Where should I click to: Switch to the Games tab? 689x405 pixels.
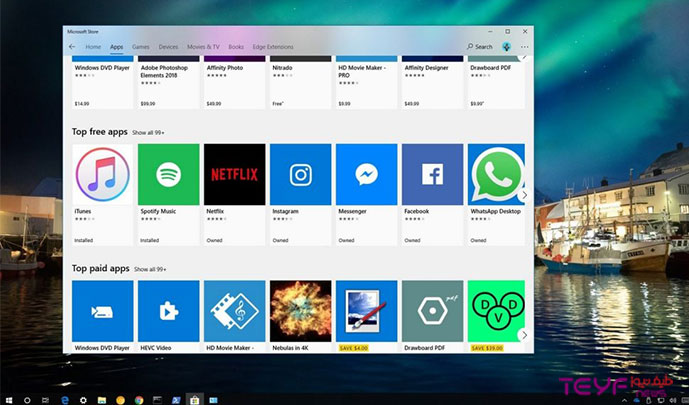[x=141, y=47]
